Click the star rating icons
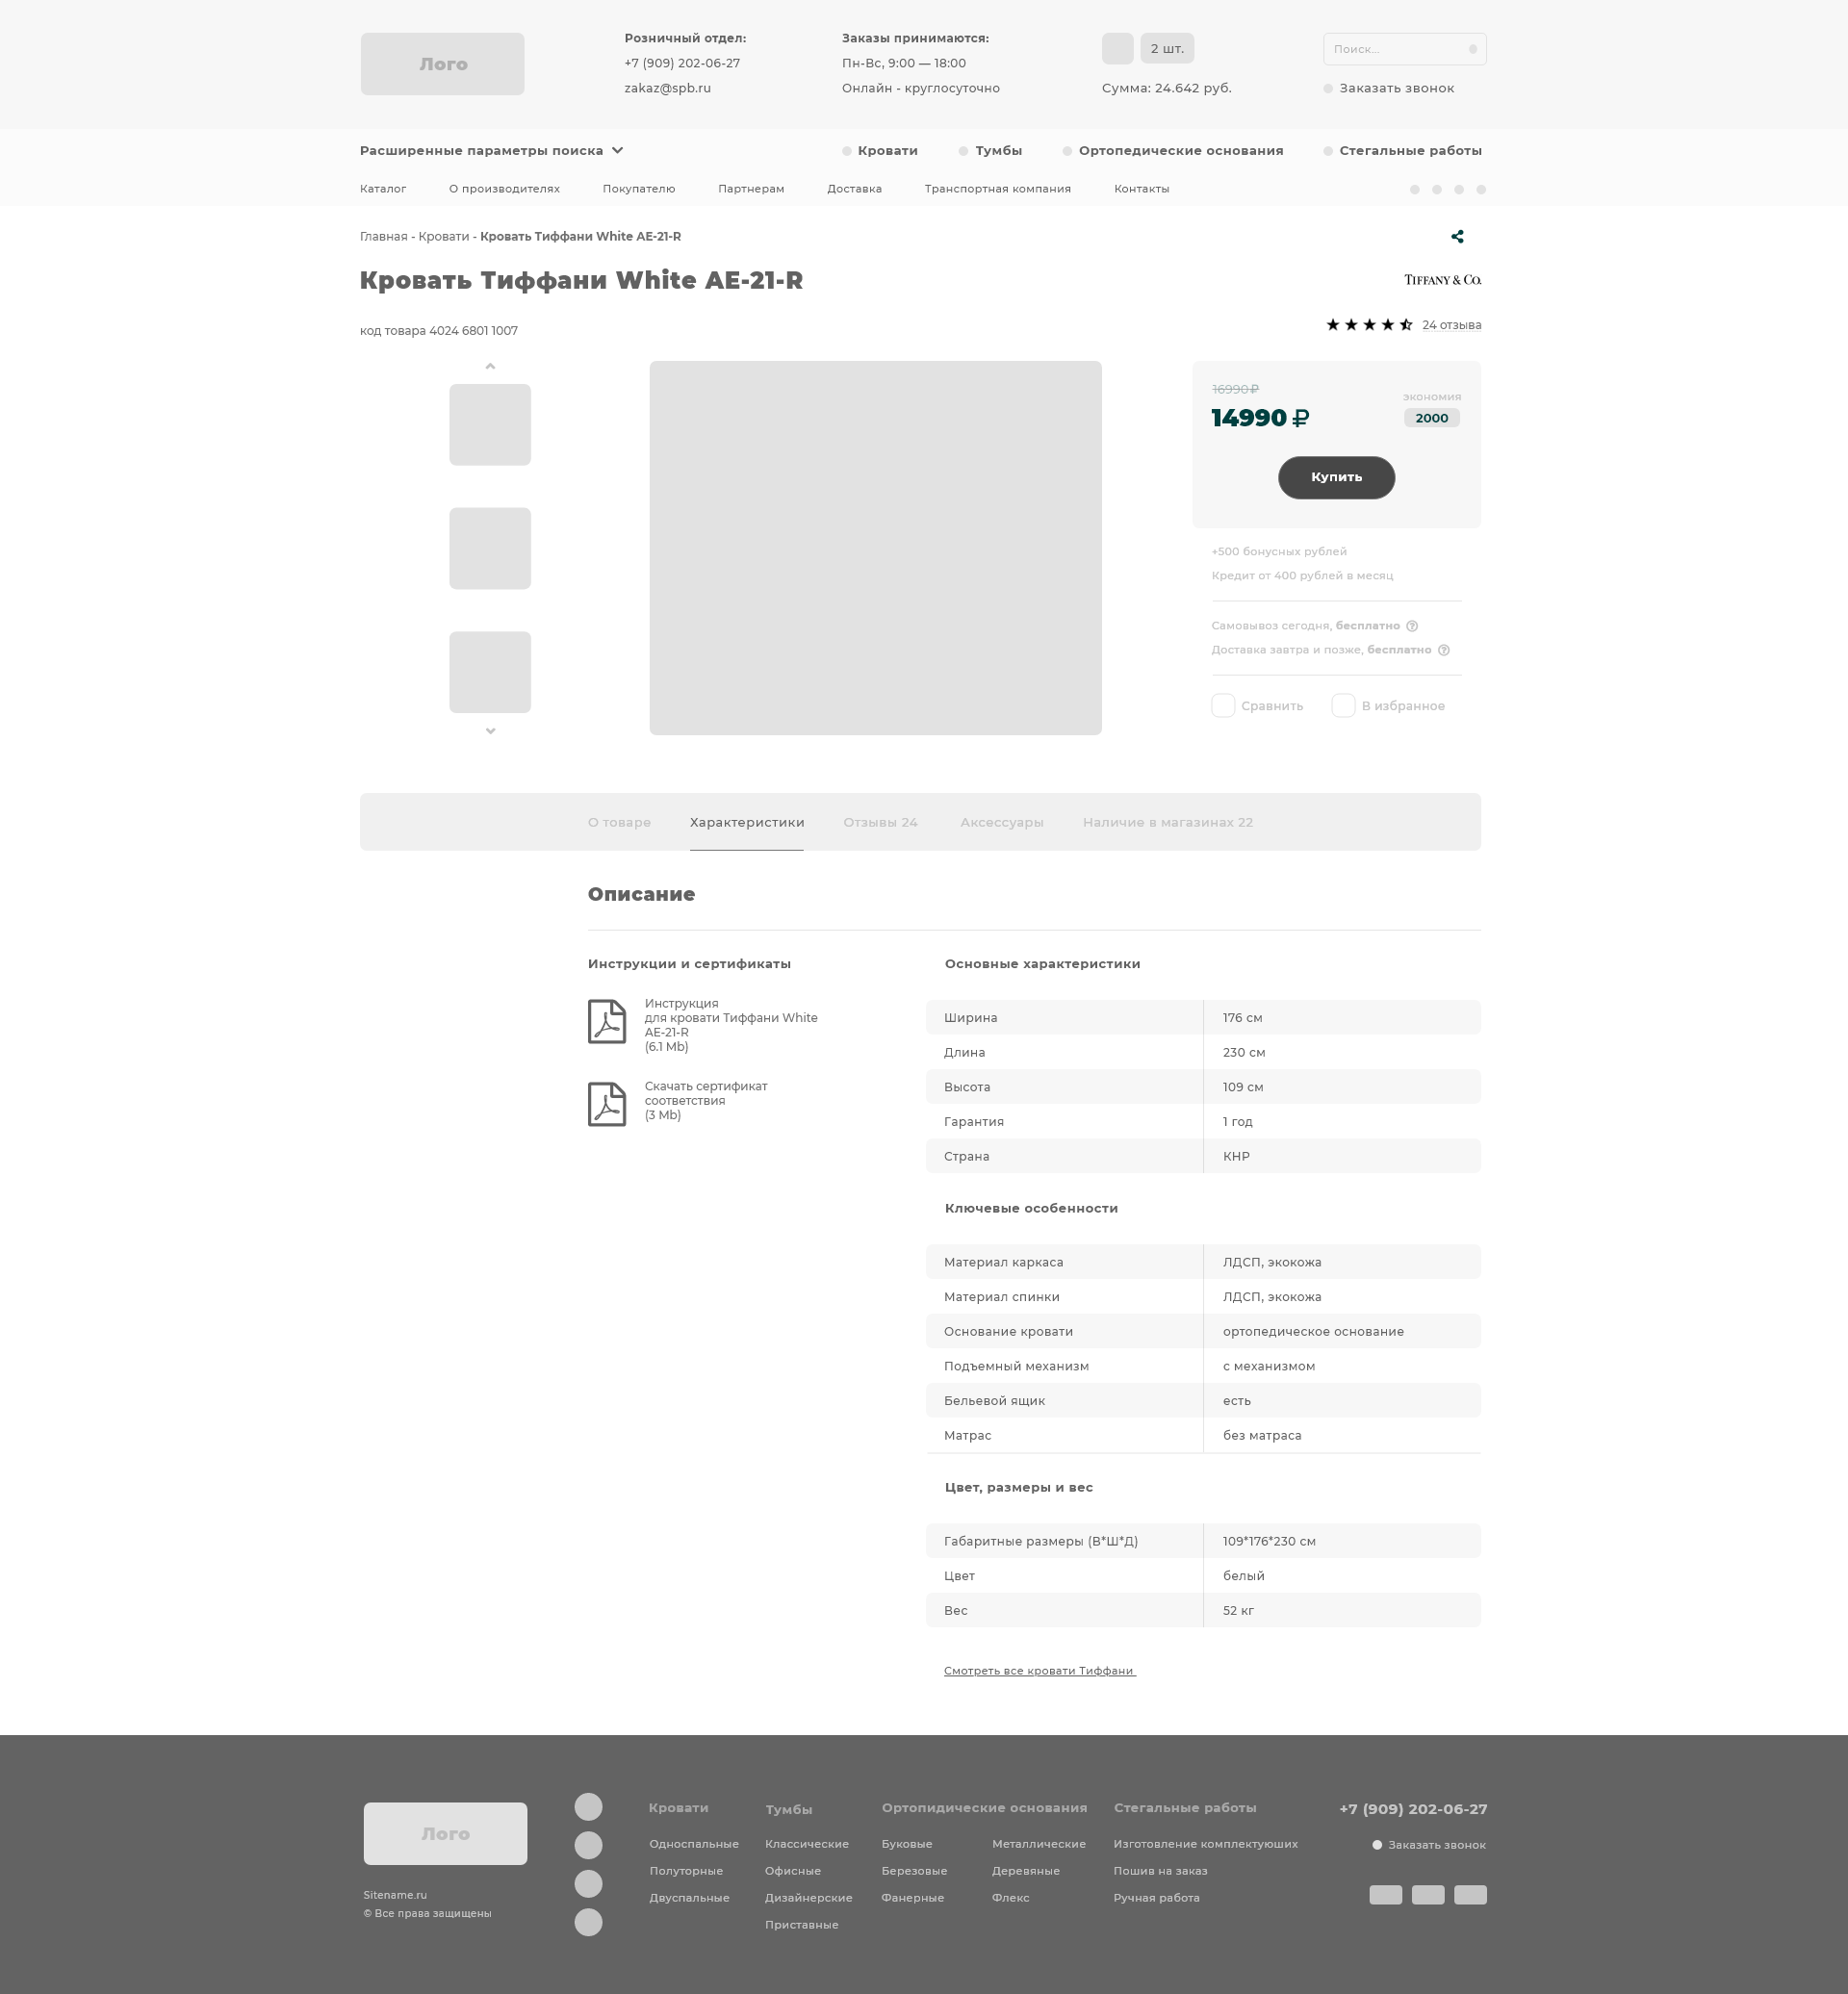1848x1994 pixels. pyautogui.click(x=1368, y=325)
